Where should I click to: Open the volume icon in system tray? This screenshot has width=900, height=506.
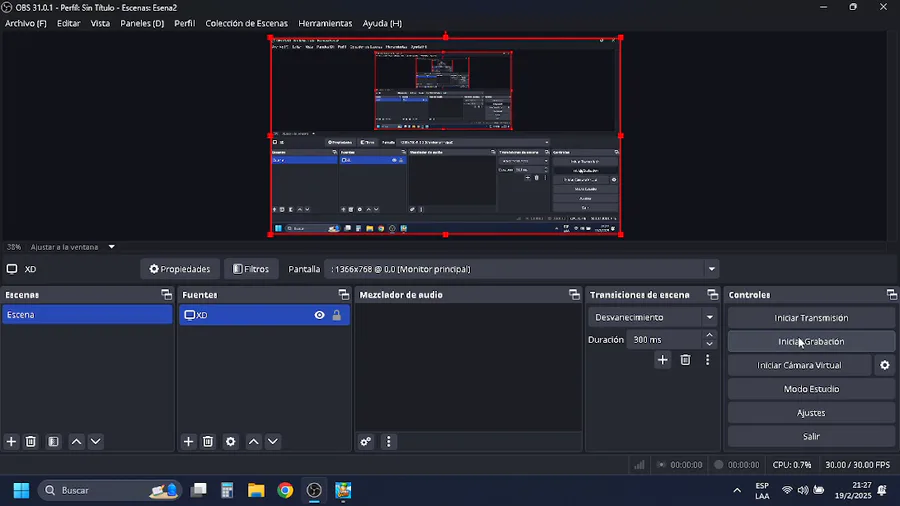(x=803, y=490)
